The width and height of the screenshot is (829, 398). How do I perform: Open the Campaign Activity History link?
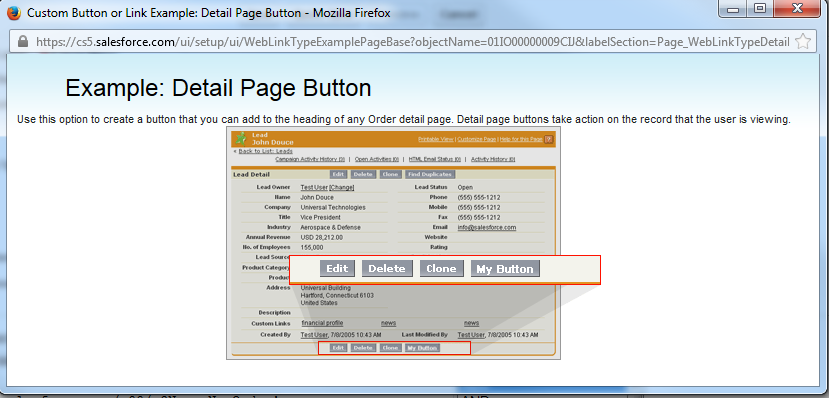point(310,159)
